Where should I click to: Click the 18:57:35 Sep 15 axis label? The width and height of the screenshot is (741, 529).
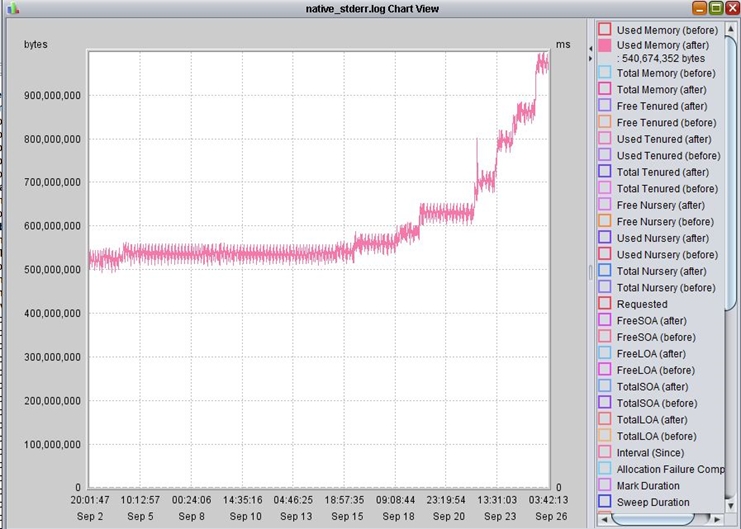tap(347, 508)
